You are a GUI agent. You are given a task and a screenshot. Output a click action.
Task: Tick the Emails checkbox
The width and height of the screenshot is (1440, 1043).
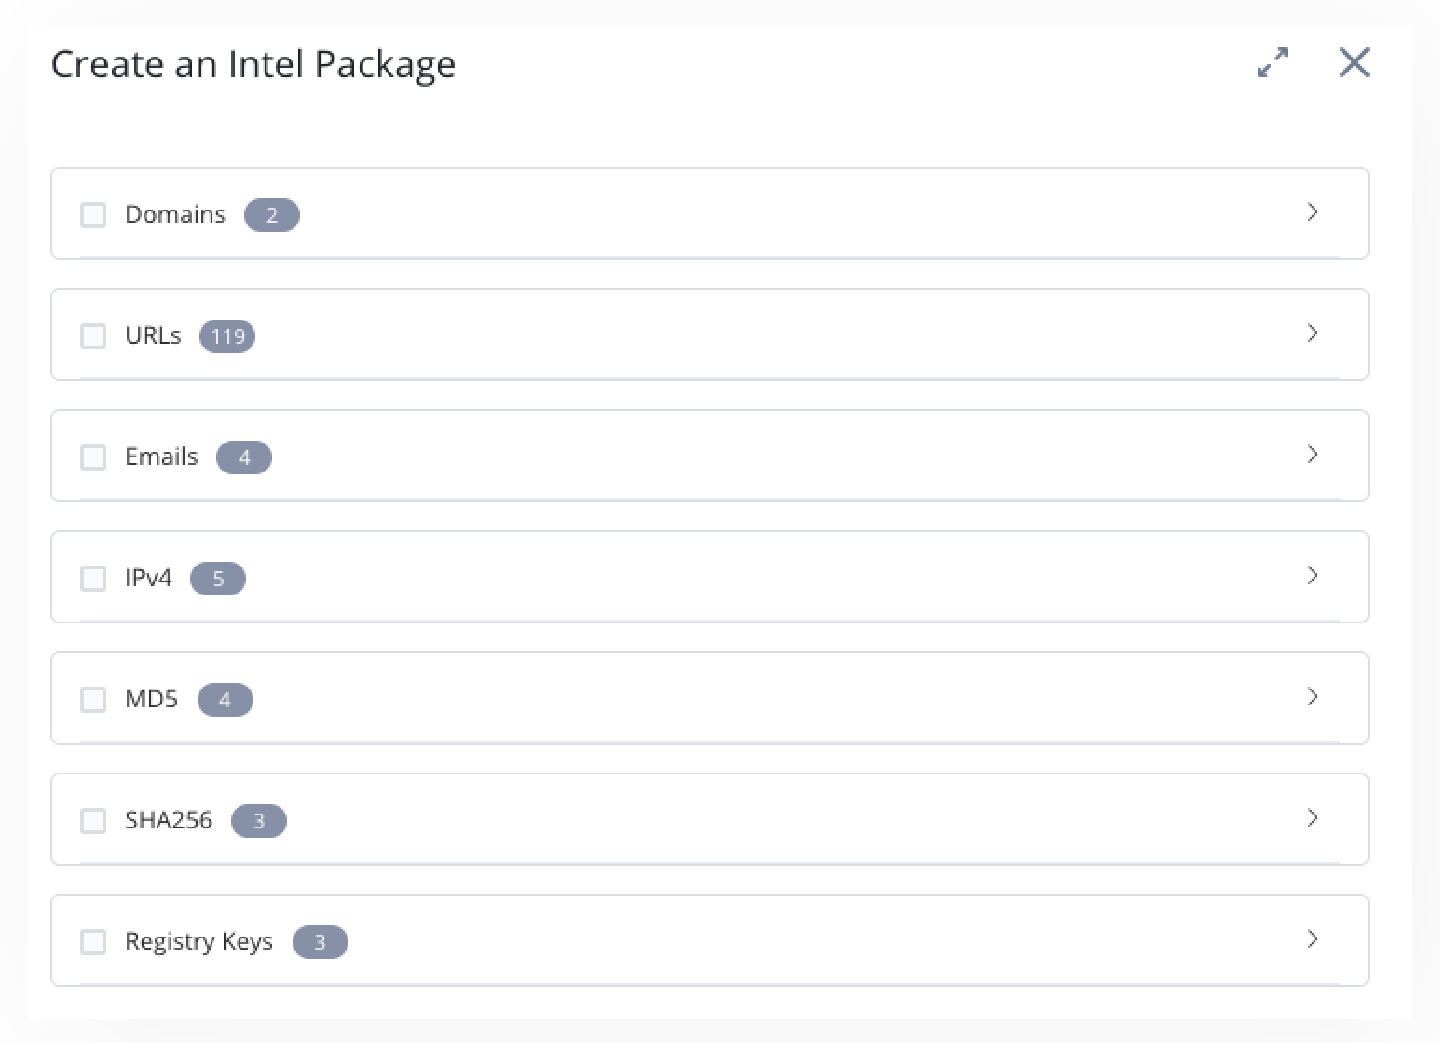[x=93, y=457]
